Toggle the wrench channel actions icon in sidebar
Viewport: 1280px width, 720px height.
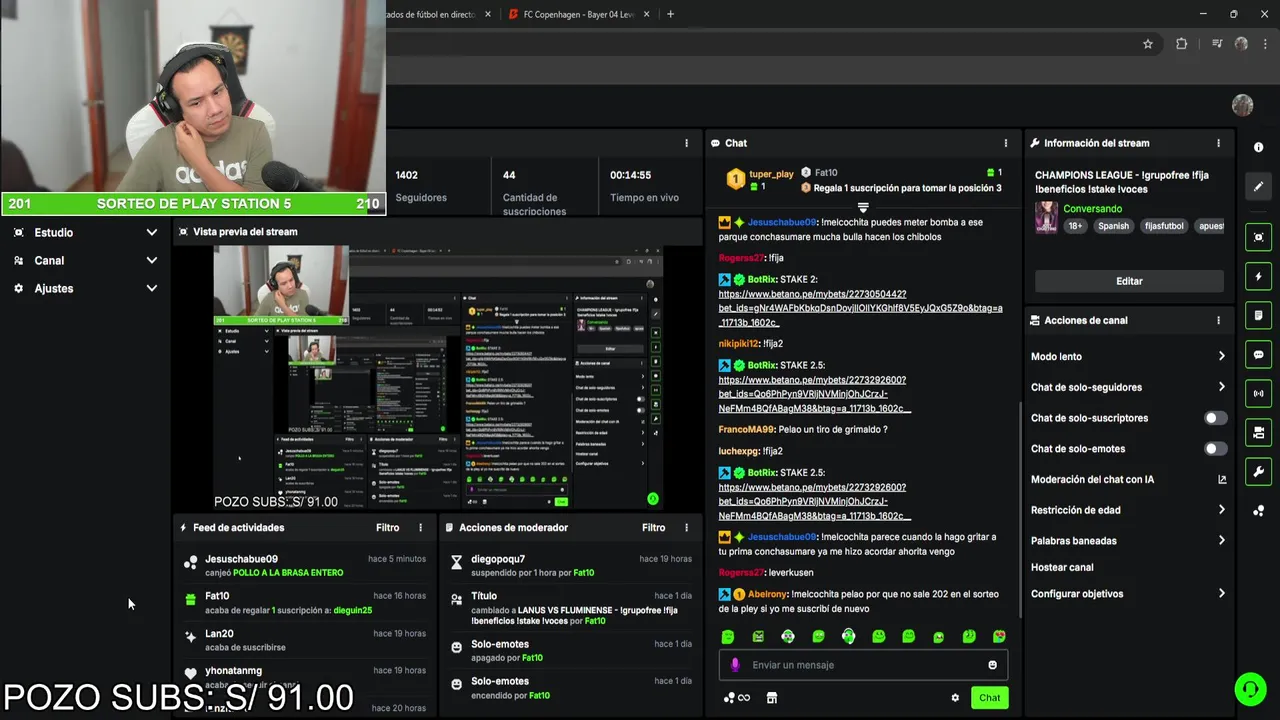point(1258,472)
